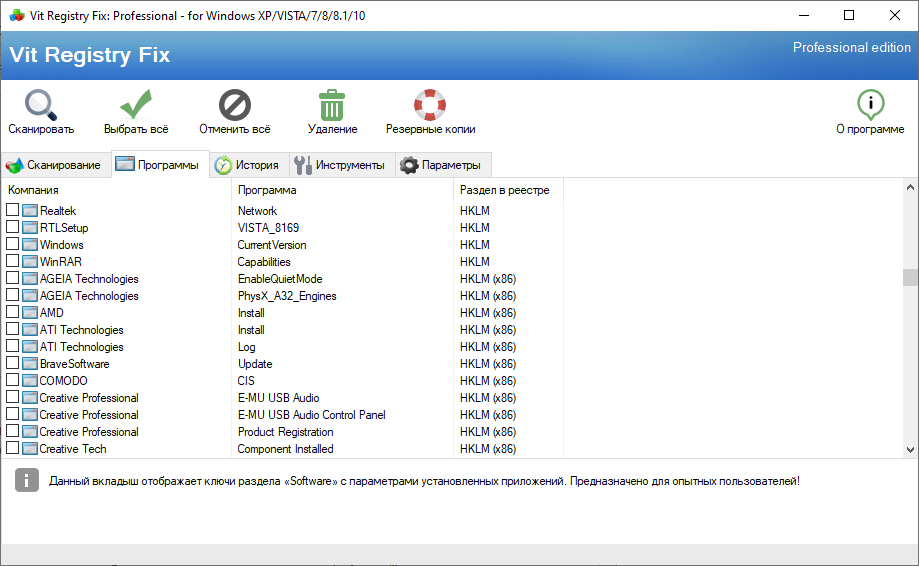Check the AGEIA PhysX_A32_Engines row checkbox
The width and height of the screenshot is (919, 566).
12,294
